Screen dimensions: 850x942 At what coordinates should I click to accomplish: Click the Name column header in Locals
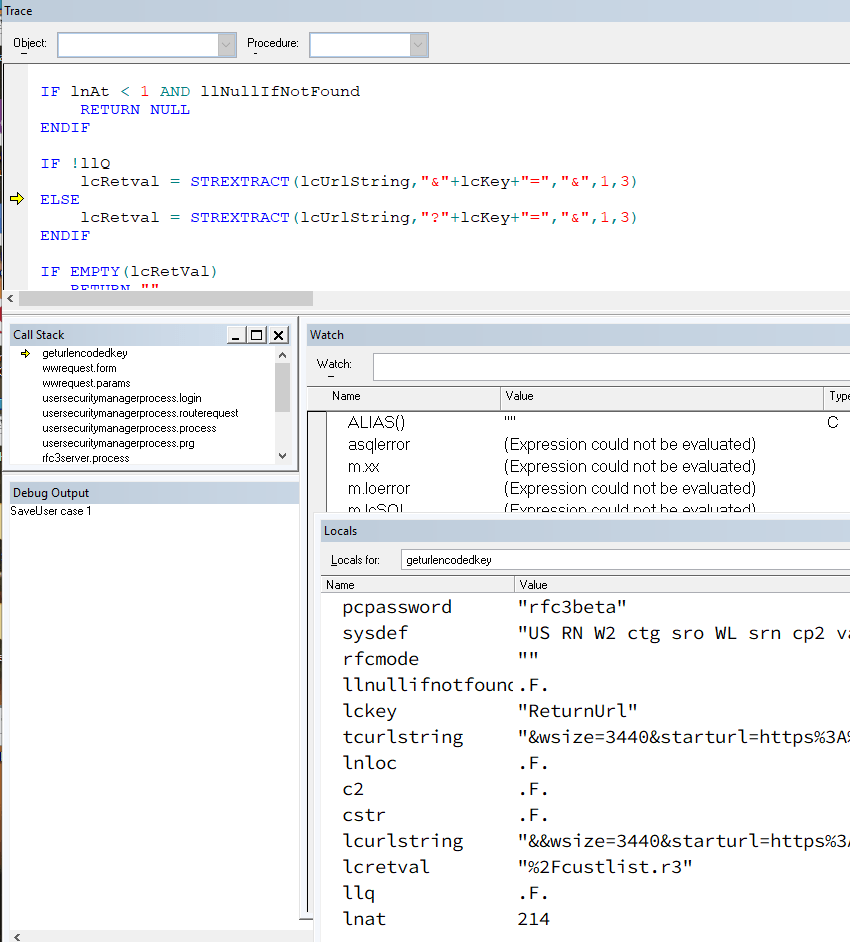pyautogui.click(x=417, y=585)
